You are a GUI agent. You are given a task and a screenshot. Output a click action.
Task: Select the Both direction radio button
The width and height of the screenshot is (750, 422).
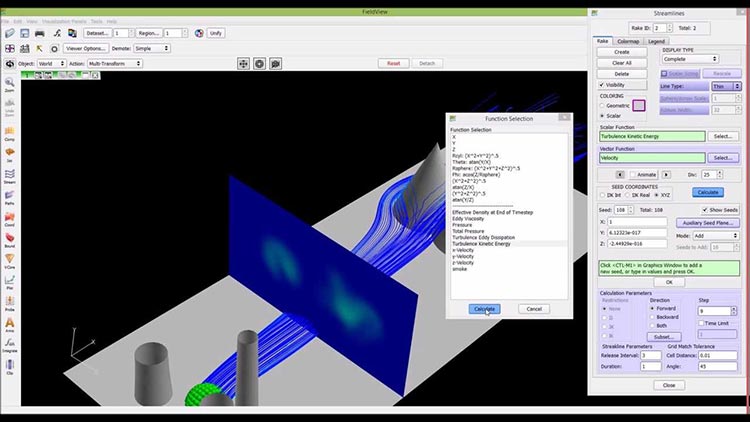(x=652, y=325)
